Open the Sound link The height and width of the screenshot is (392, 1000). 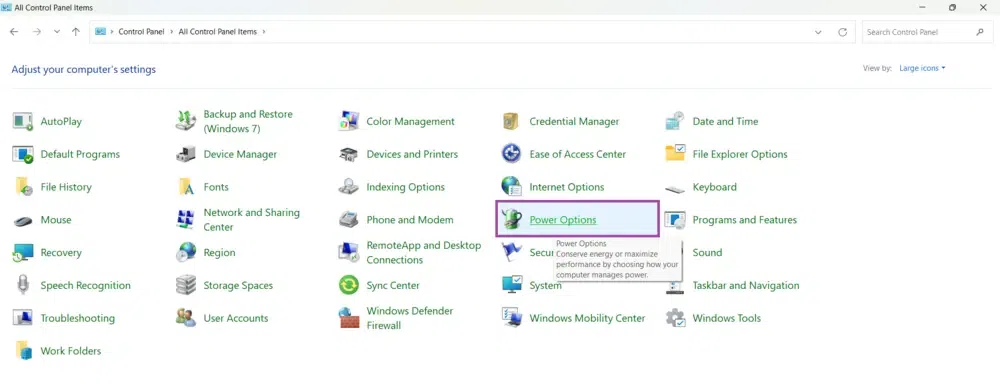point(707,252)
